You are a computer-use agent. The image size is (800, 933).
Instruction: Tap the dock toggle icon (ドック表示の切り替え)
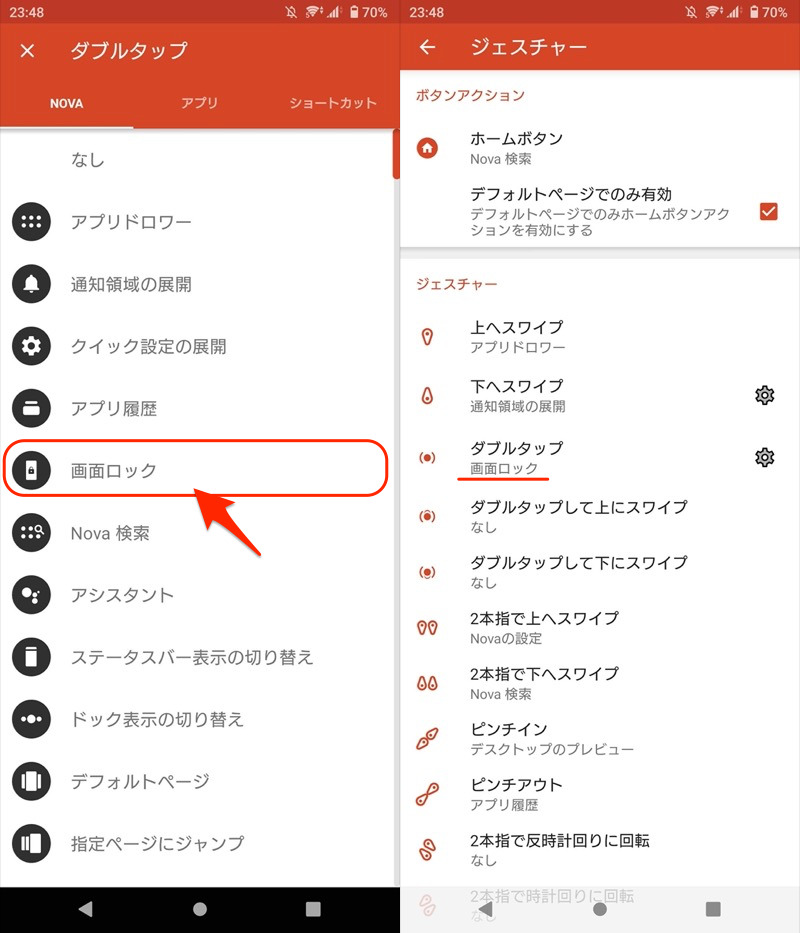click(31, 719)
